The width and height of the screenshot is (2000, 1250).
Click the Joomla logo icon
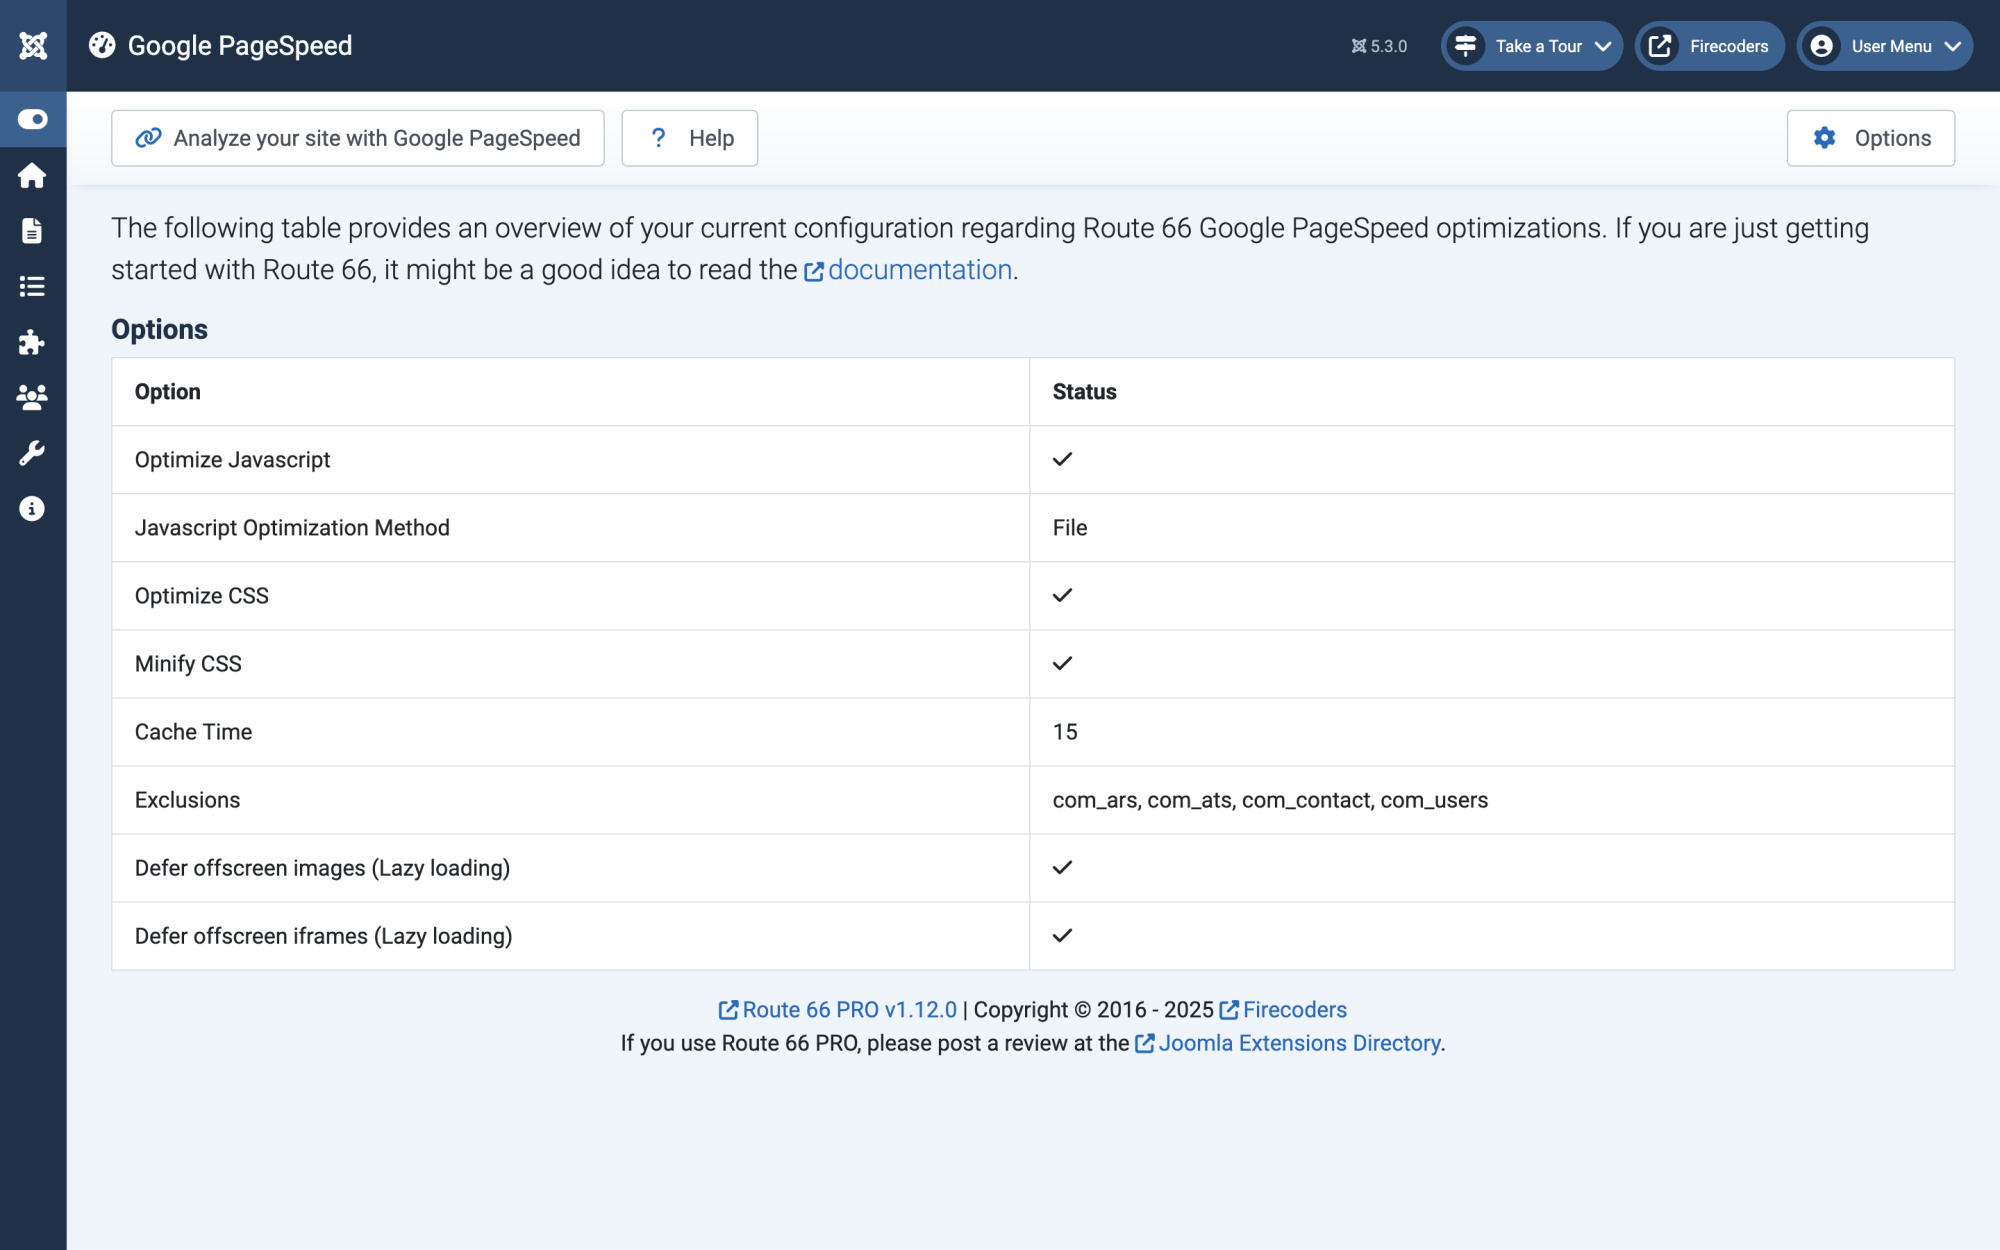pyautogui.click(x=33, y=46)
